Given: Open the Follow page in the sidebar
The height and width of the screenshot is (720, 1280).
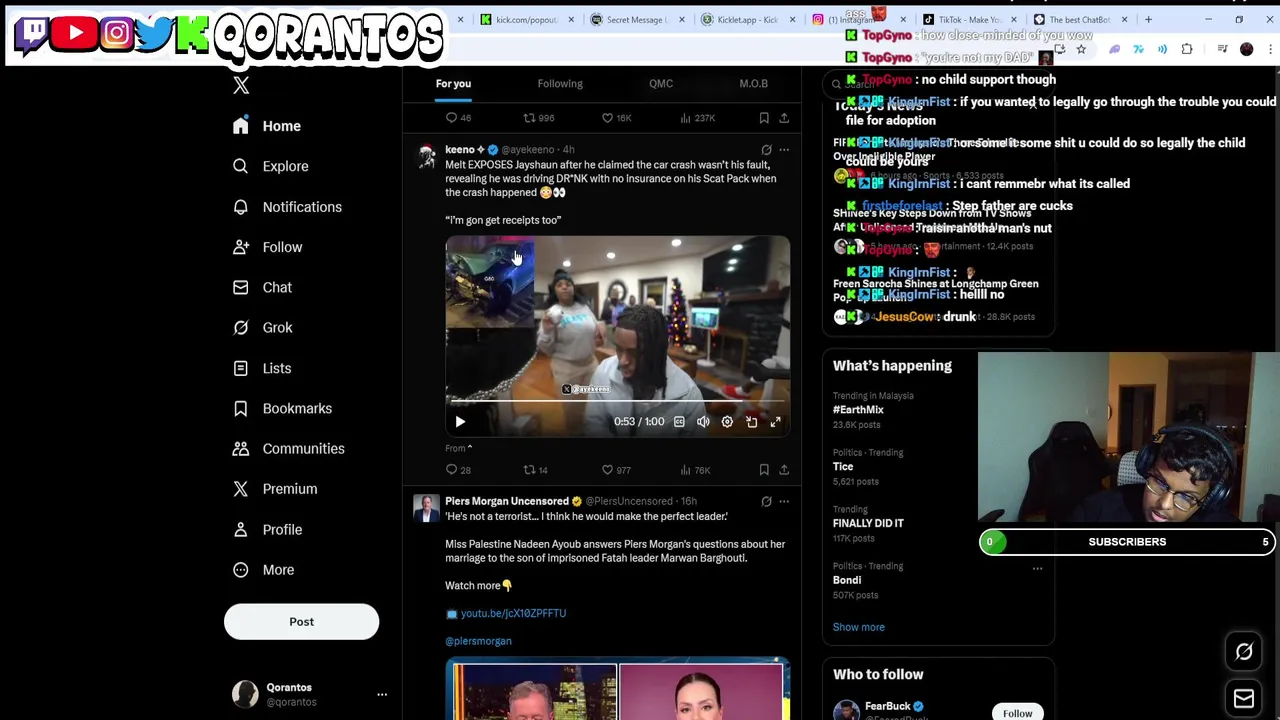Looking at the screenshot, I should pos(267,247).
